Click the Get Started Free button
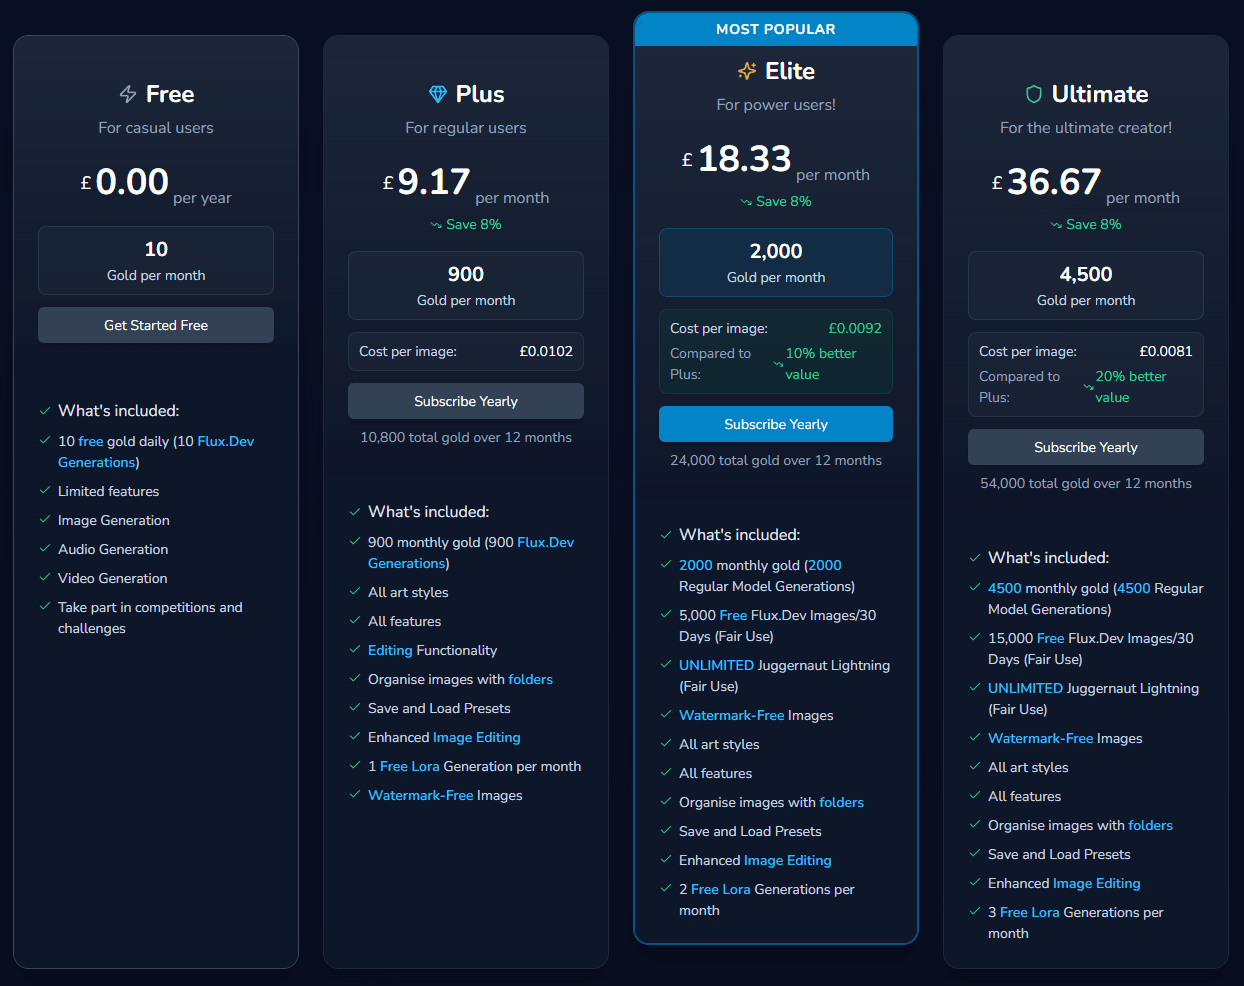This screenshot has width=1244, height=986. [x=155, y=325]
